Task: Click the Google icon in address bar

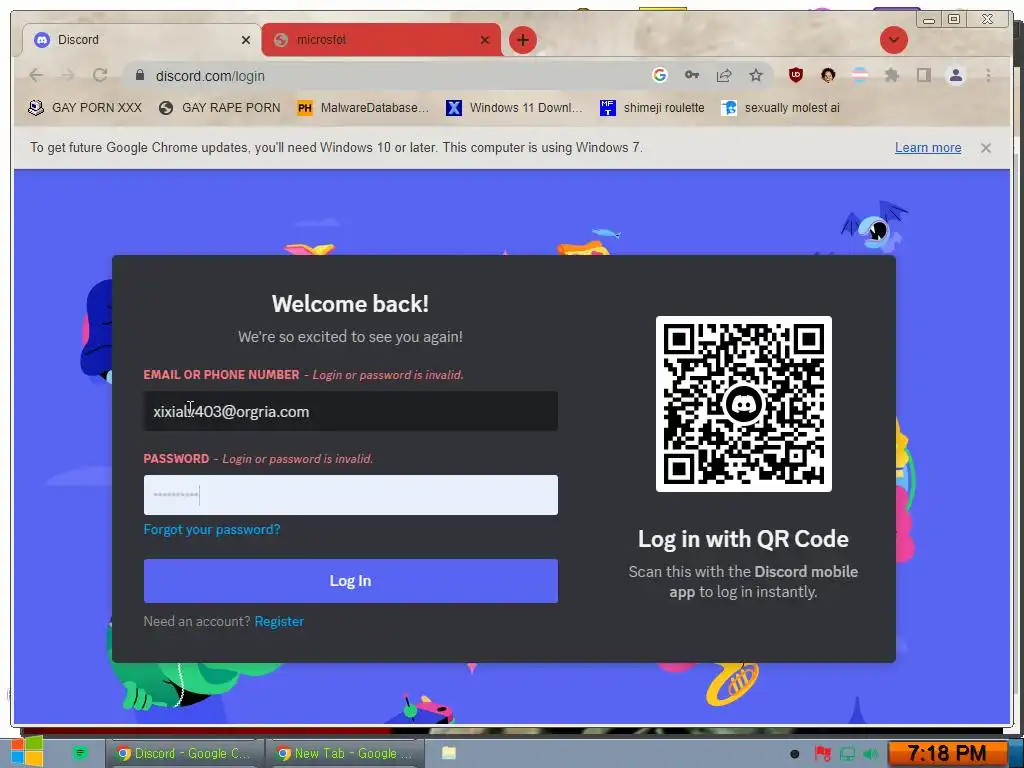Action: pyautogui.click(x=660, y=75)
